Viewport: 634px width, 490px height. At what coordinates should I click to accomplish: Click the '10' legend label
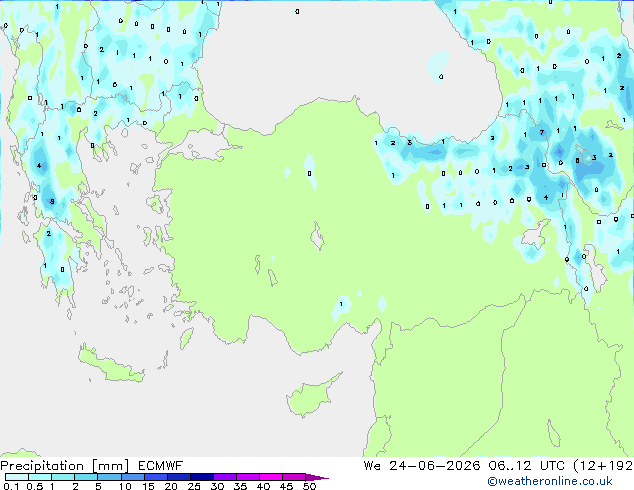coord(125,486)
